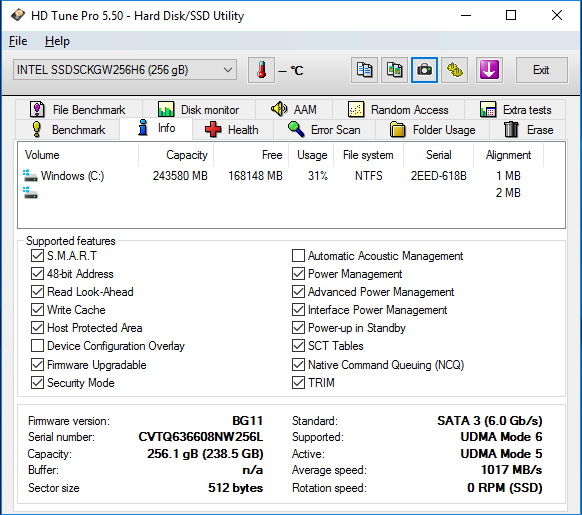Click the 1017 MB/s average speed value
Image resolution: width=582 pixels, height=515 pixels.
(x=511, y=470)
